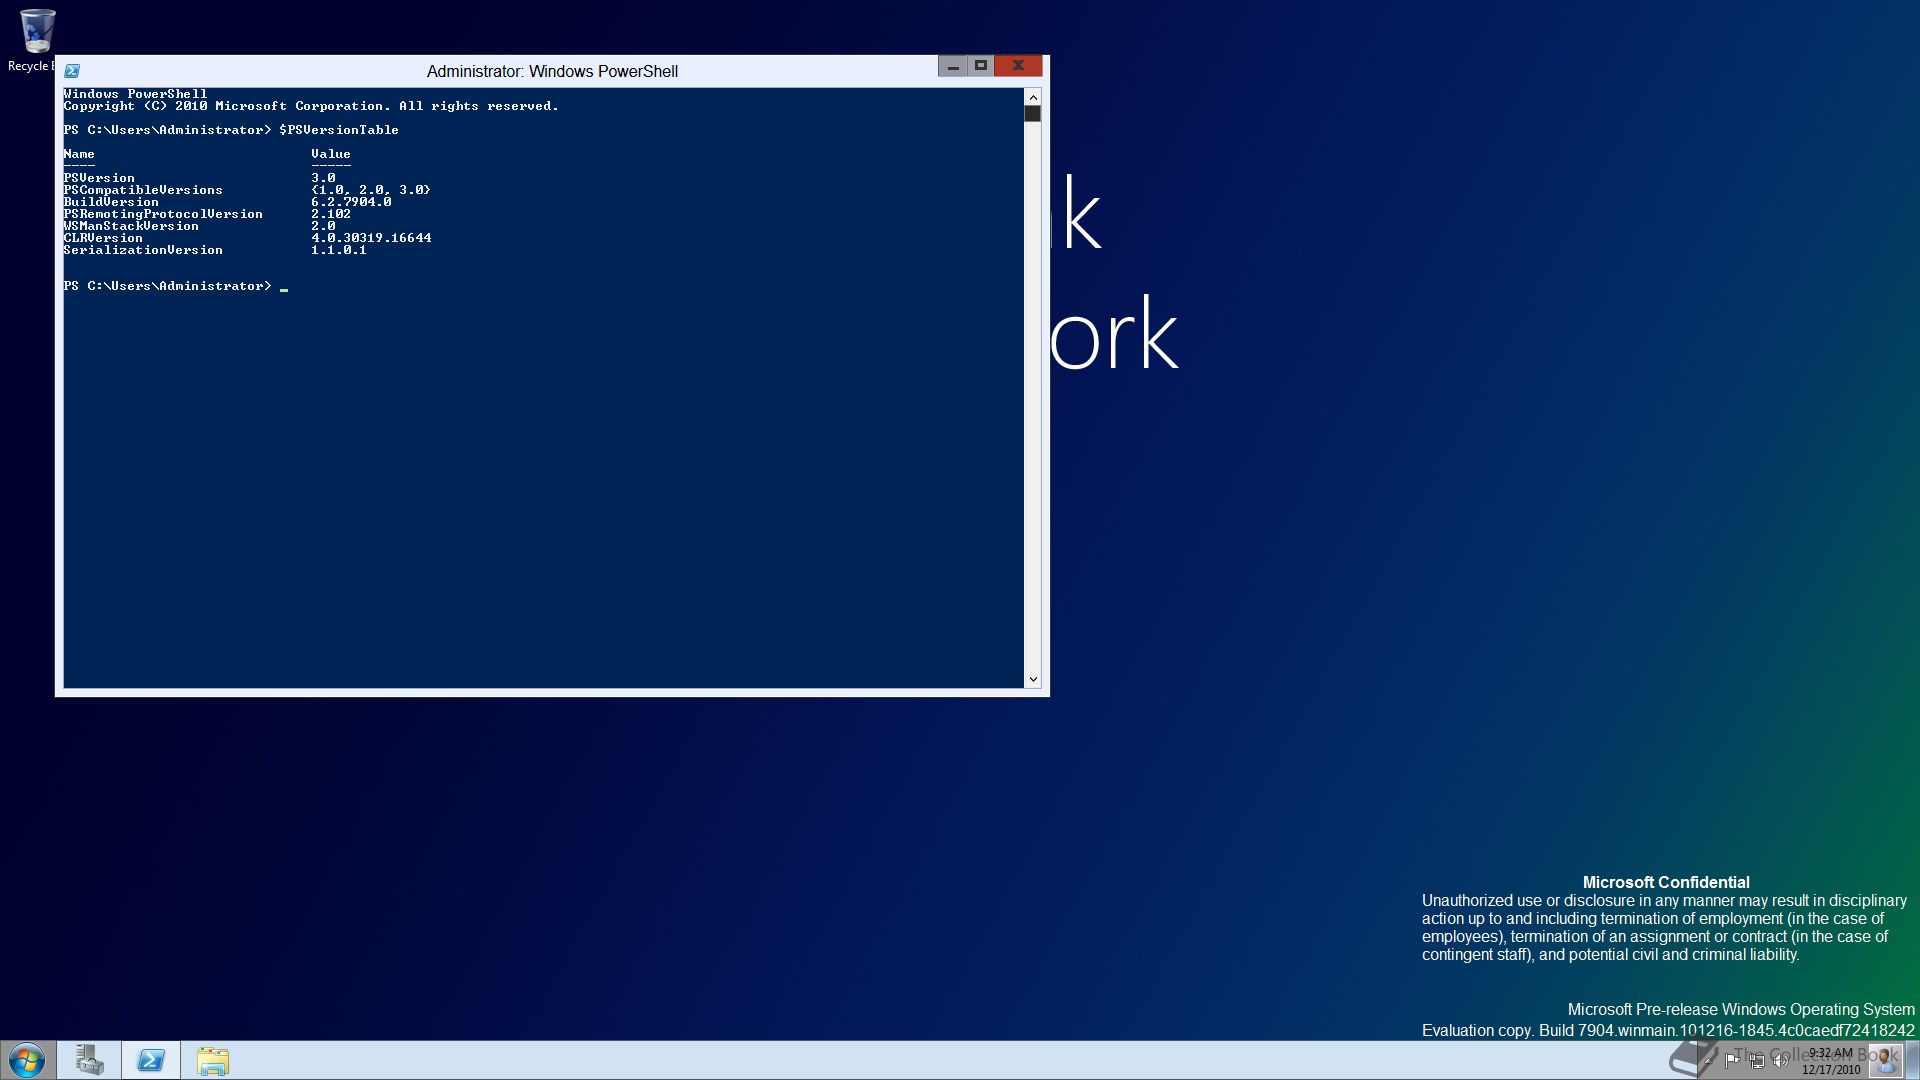Image resolution: width=1920 pixels, height=1080 pixels.
Task: Click the PowerShell scrollbar down arrow
Action: [x=1033, y=679]
